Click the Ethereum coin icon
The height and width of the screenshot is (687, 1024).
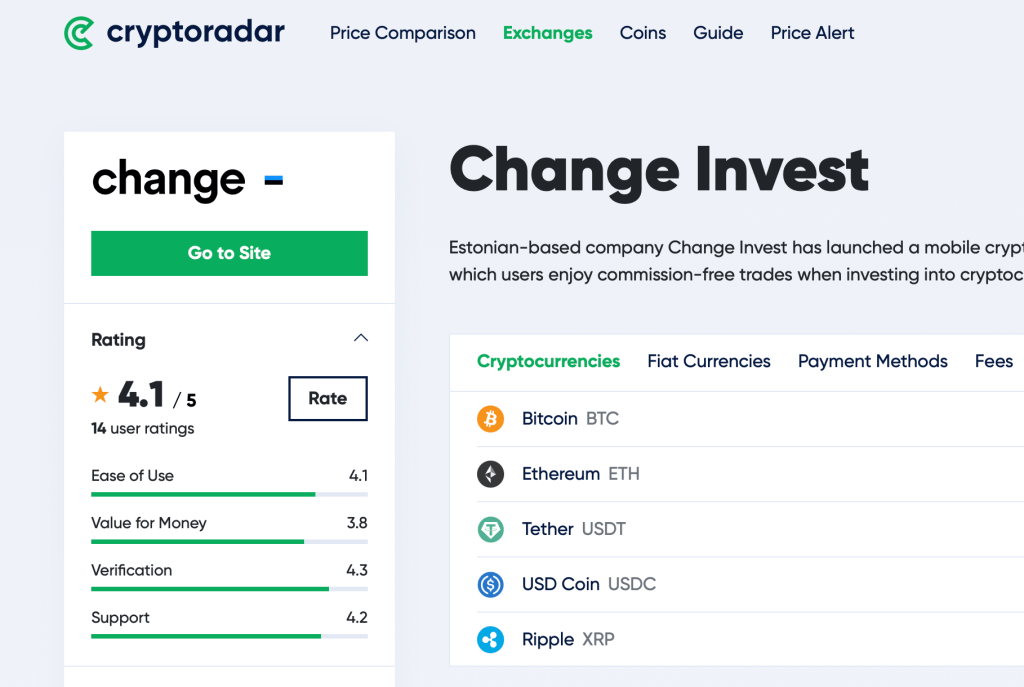(x=490, y=474)
